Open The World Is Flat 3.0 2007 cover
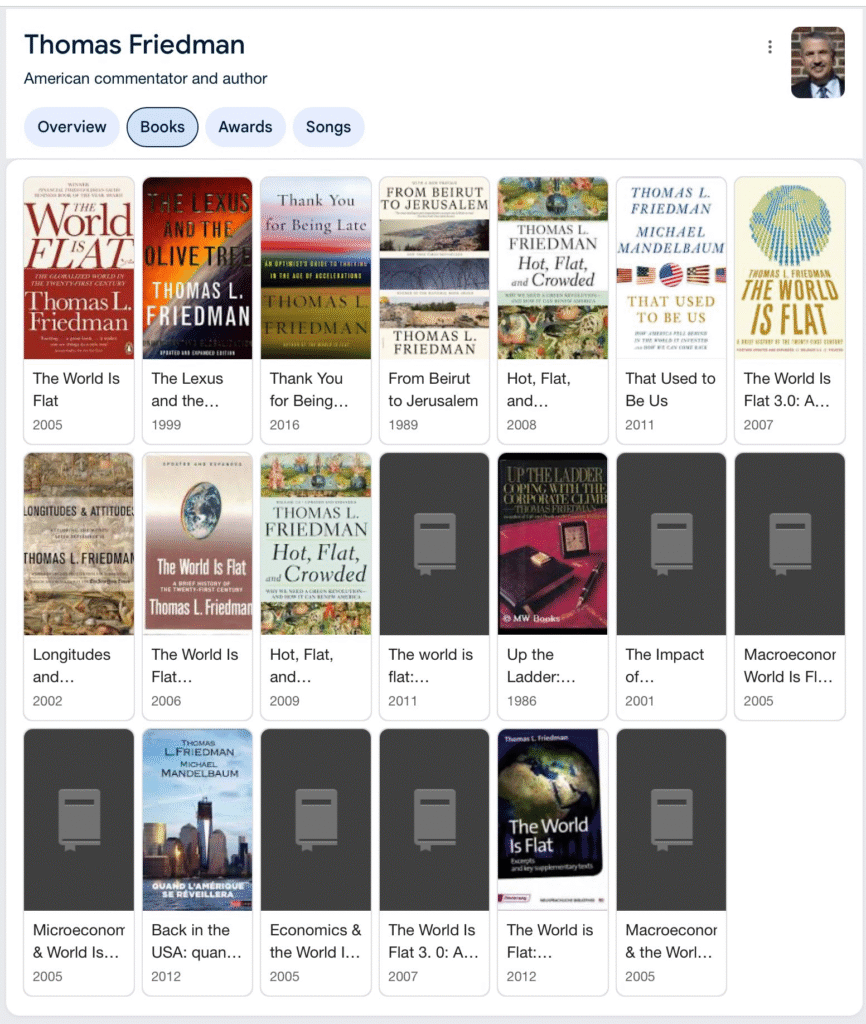This screenshot has height=1024, width=866. pos(790,268)
